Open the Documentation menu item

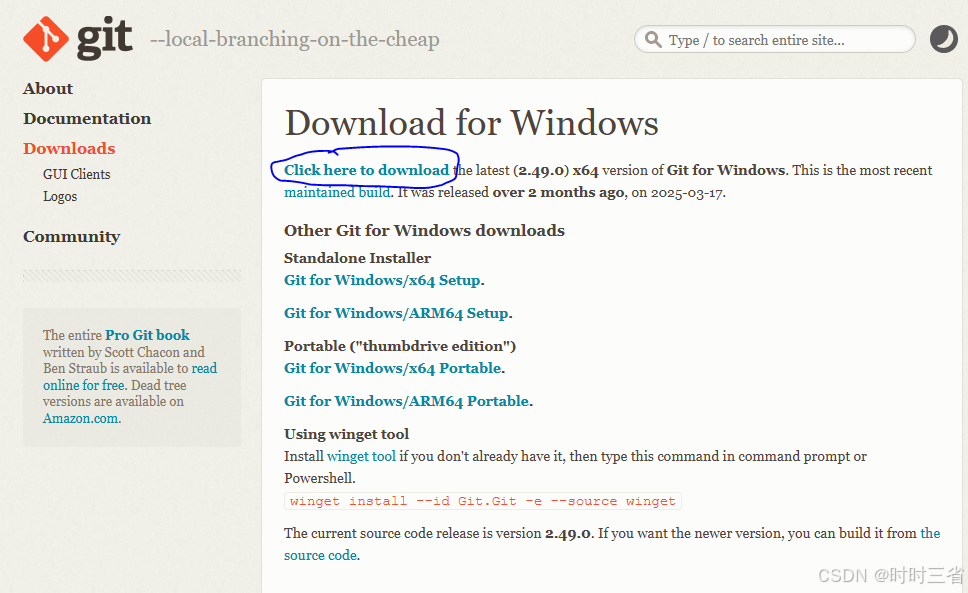click(87, 118)
